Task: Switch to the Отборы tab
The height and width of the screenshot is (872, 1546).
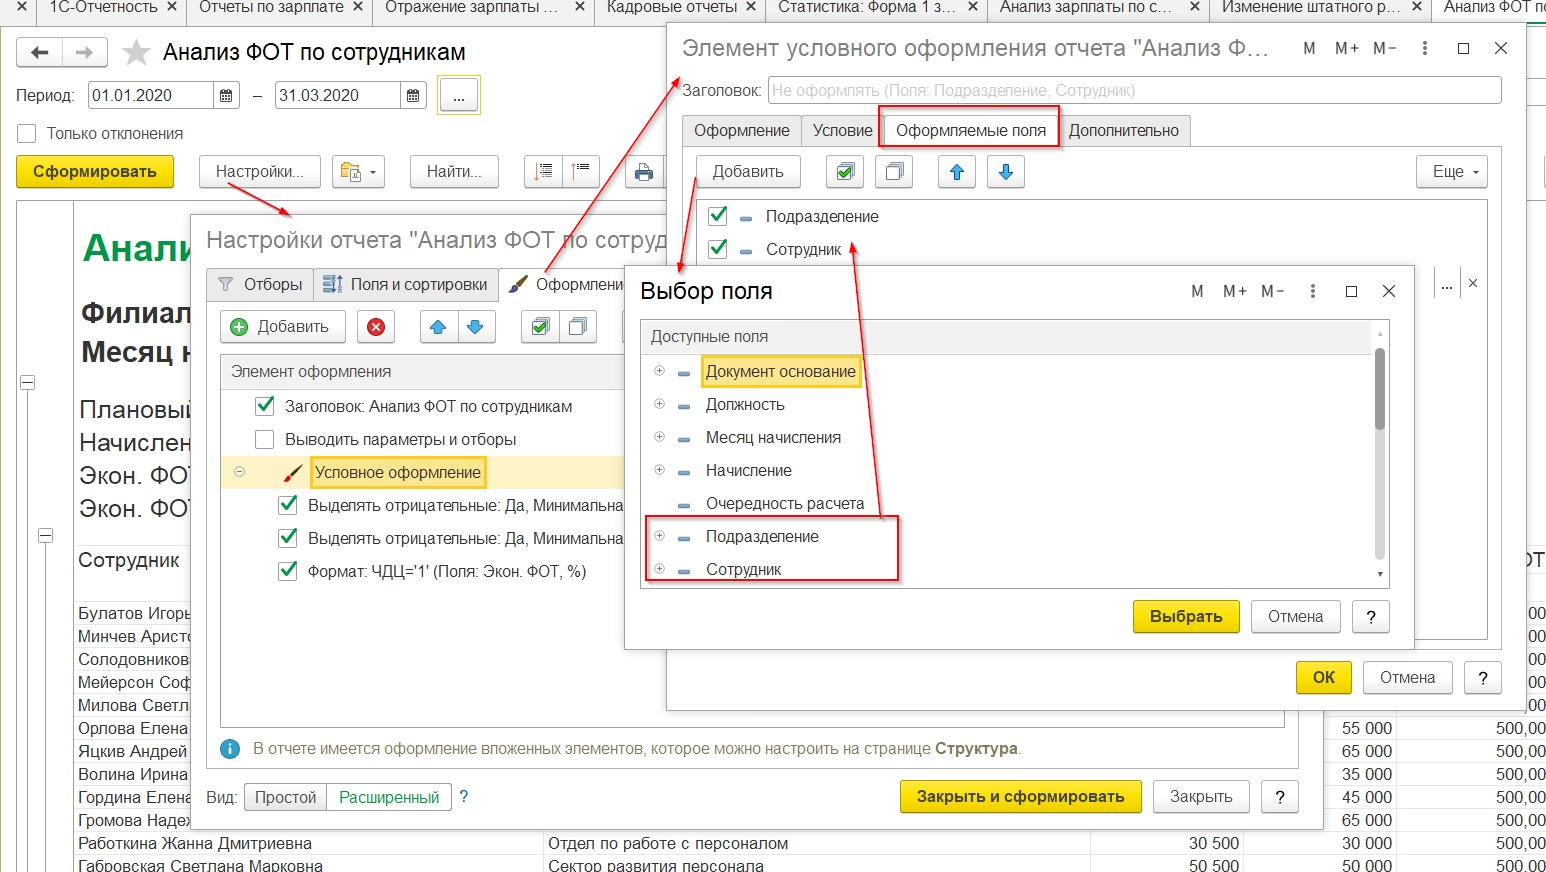Action: [x=260, y=285]
